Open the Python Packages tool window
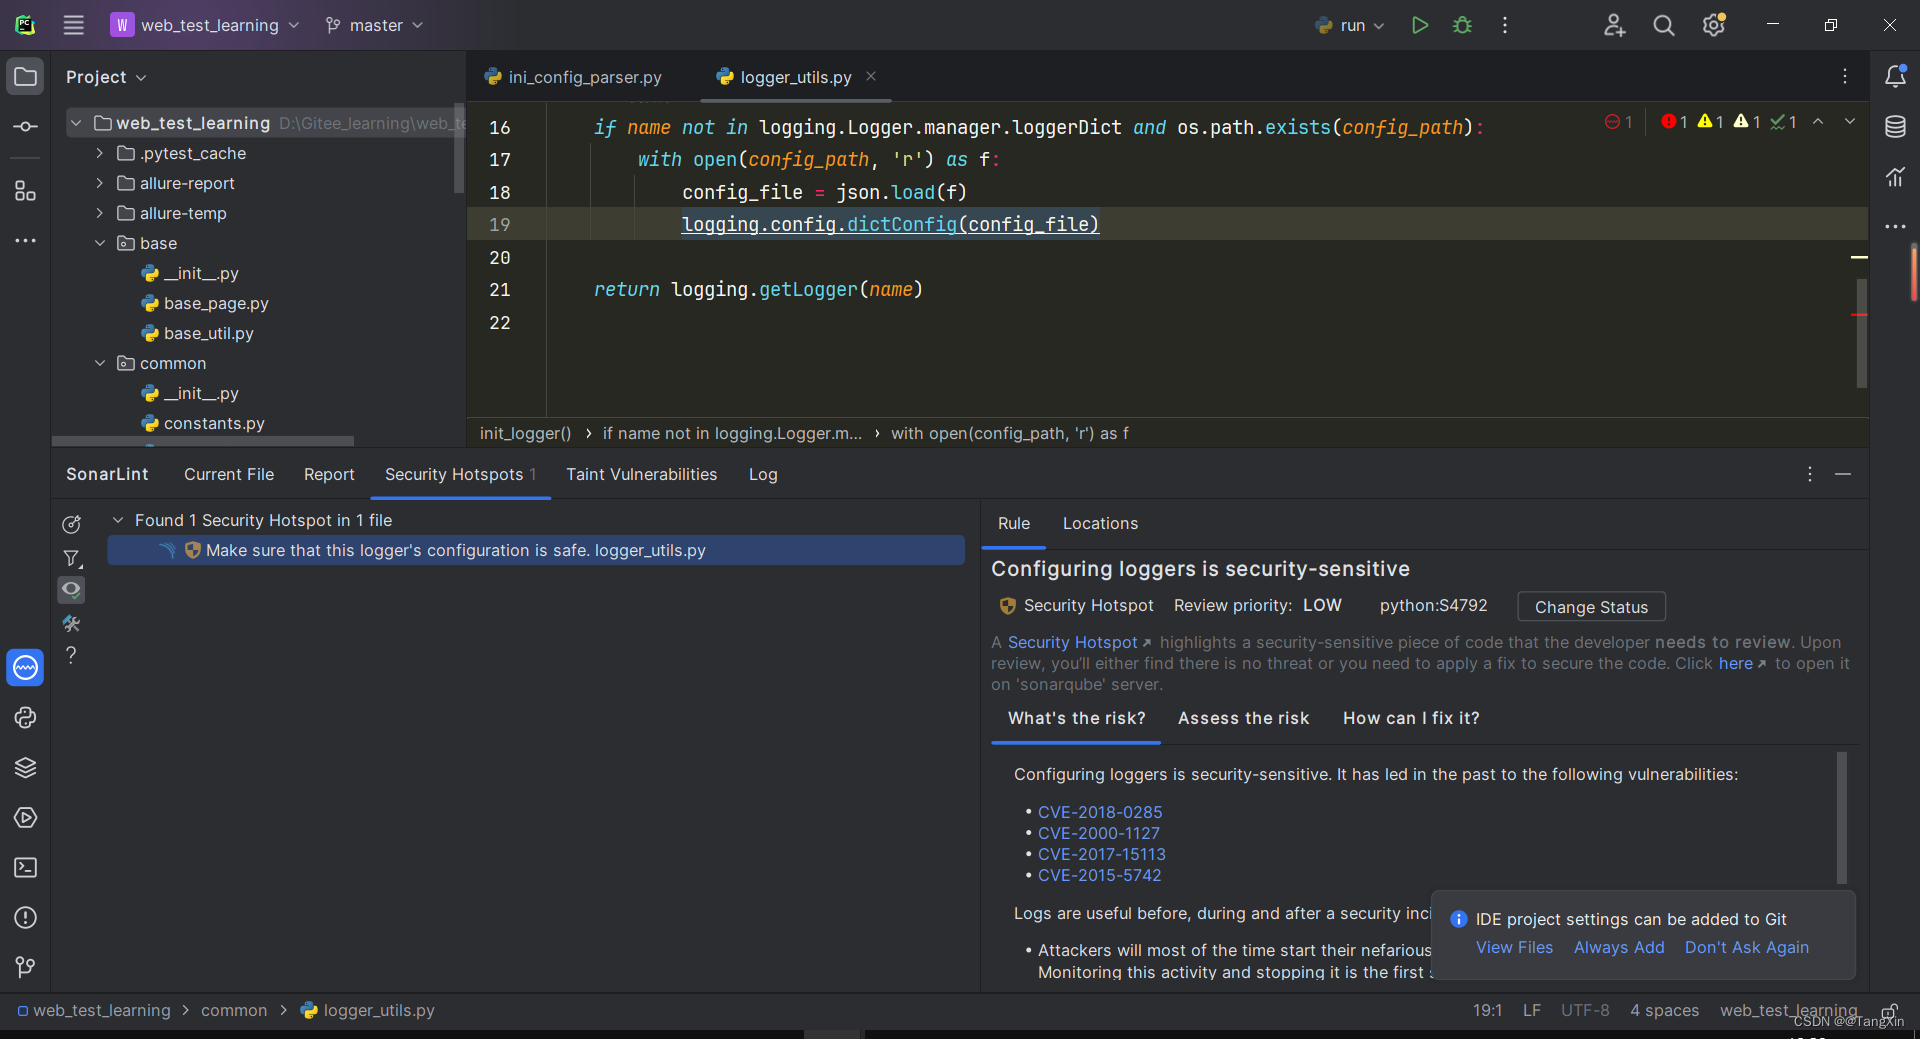 26,767
